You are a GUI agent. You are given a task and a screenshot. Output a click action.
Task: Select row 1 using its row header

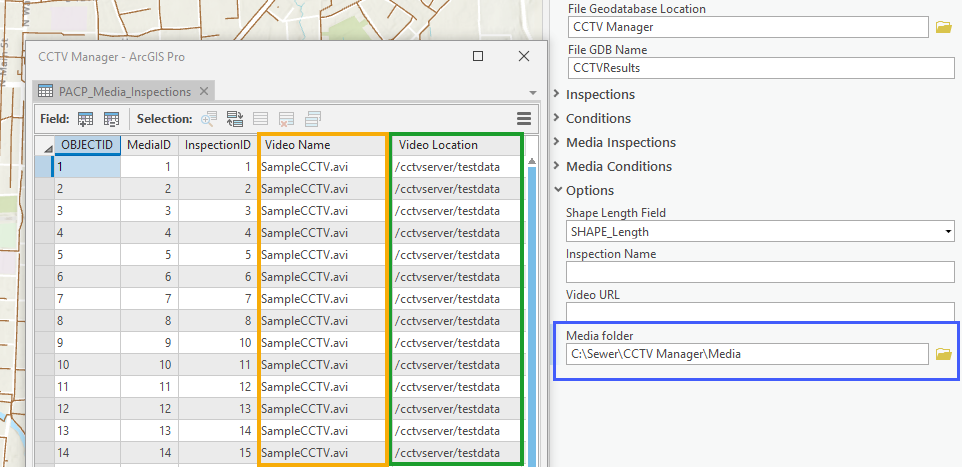point(45,167)
